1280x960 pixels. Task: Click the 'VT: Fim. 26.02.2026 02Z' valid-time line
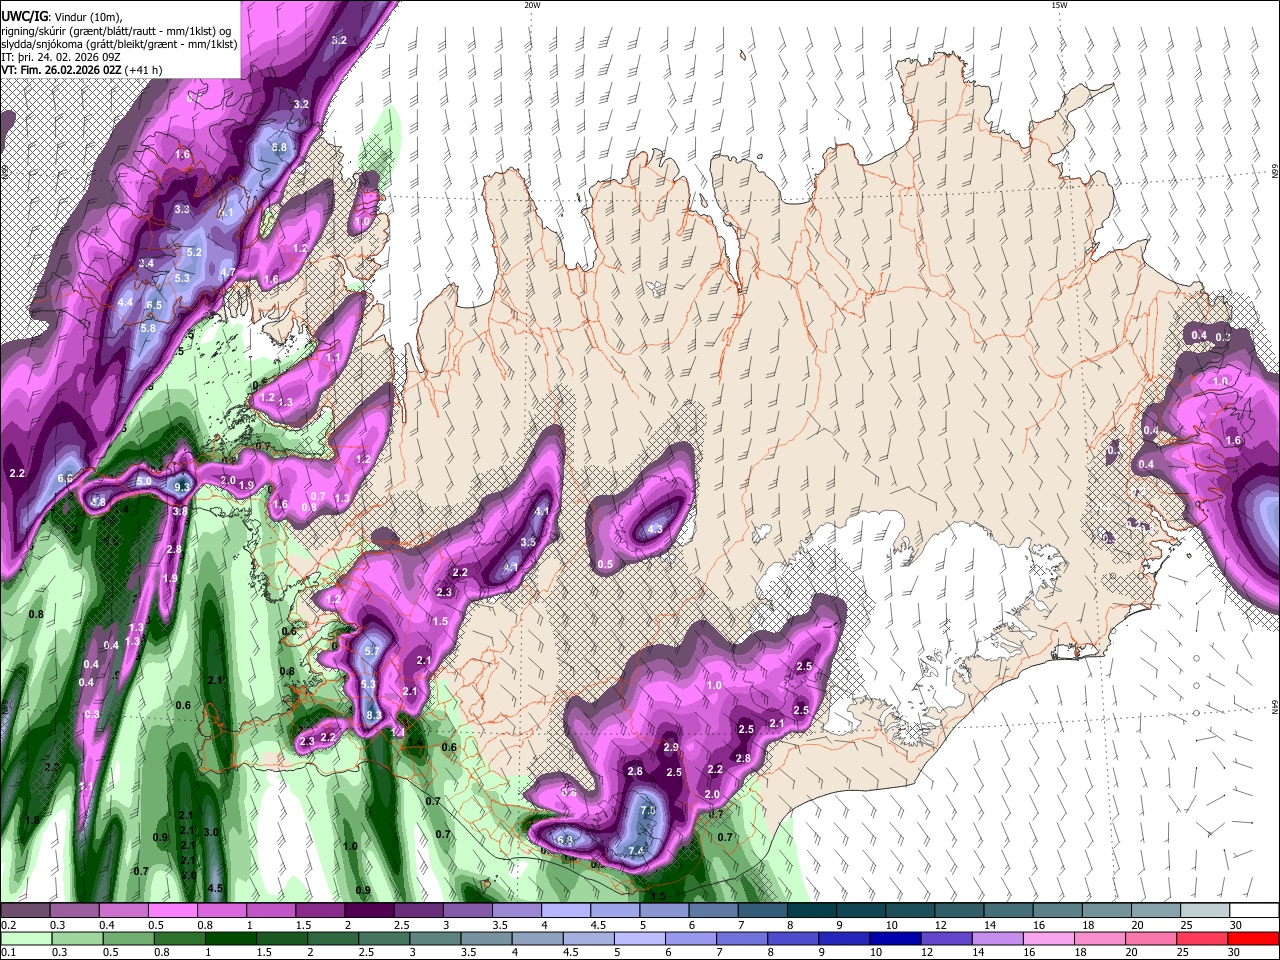click(x=61, y=70)
